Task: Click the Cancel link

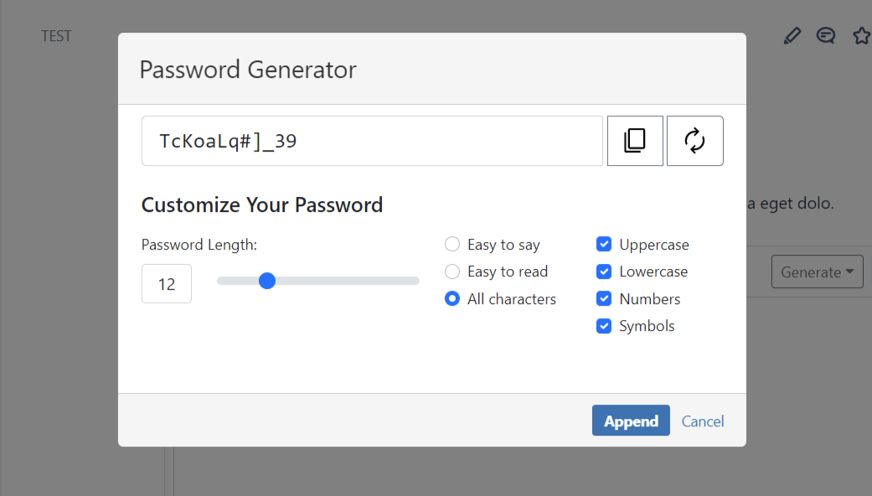Action: (703, 421)
